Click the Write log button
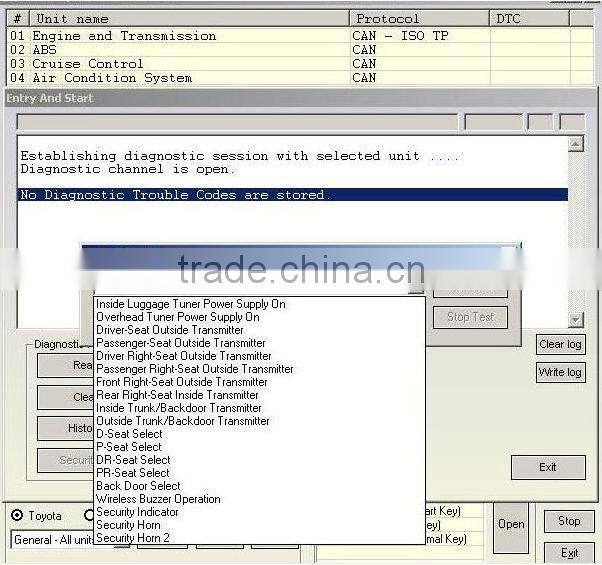The height and width of the screenshot is (565, 602). coord(560,373)
